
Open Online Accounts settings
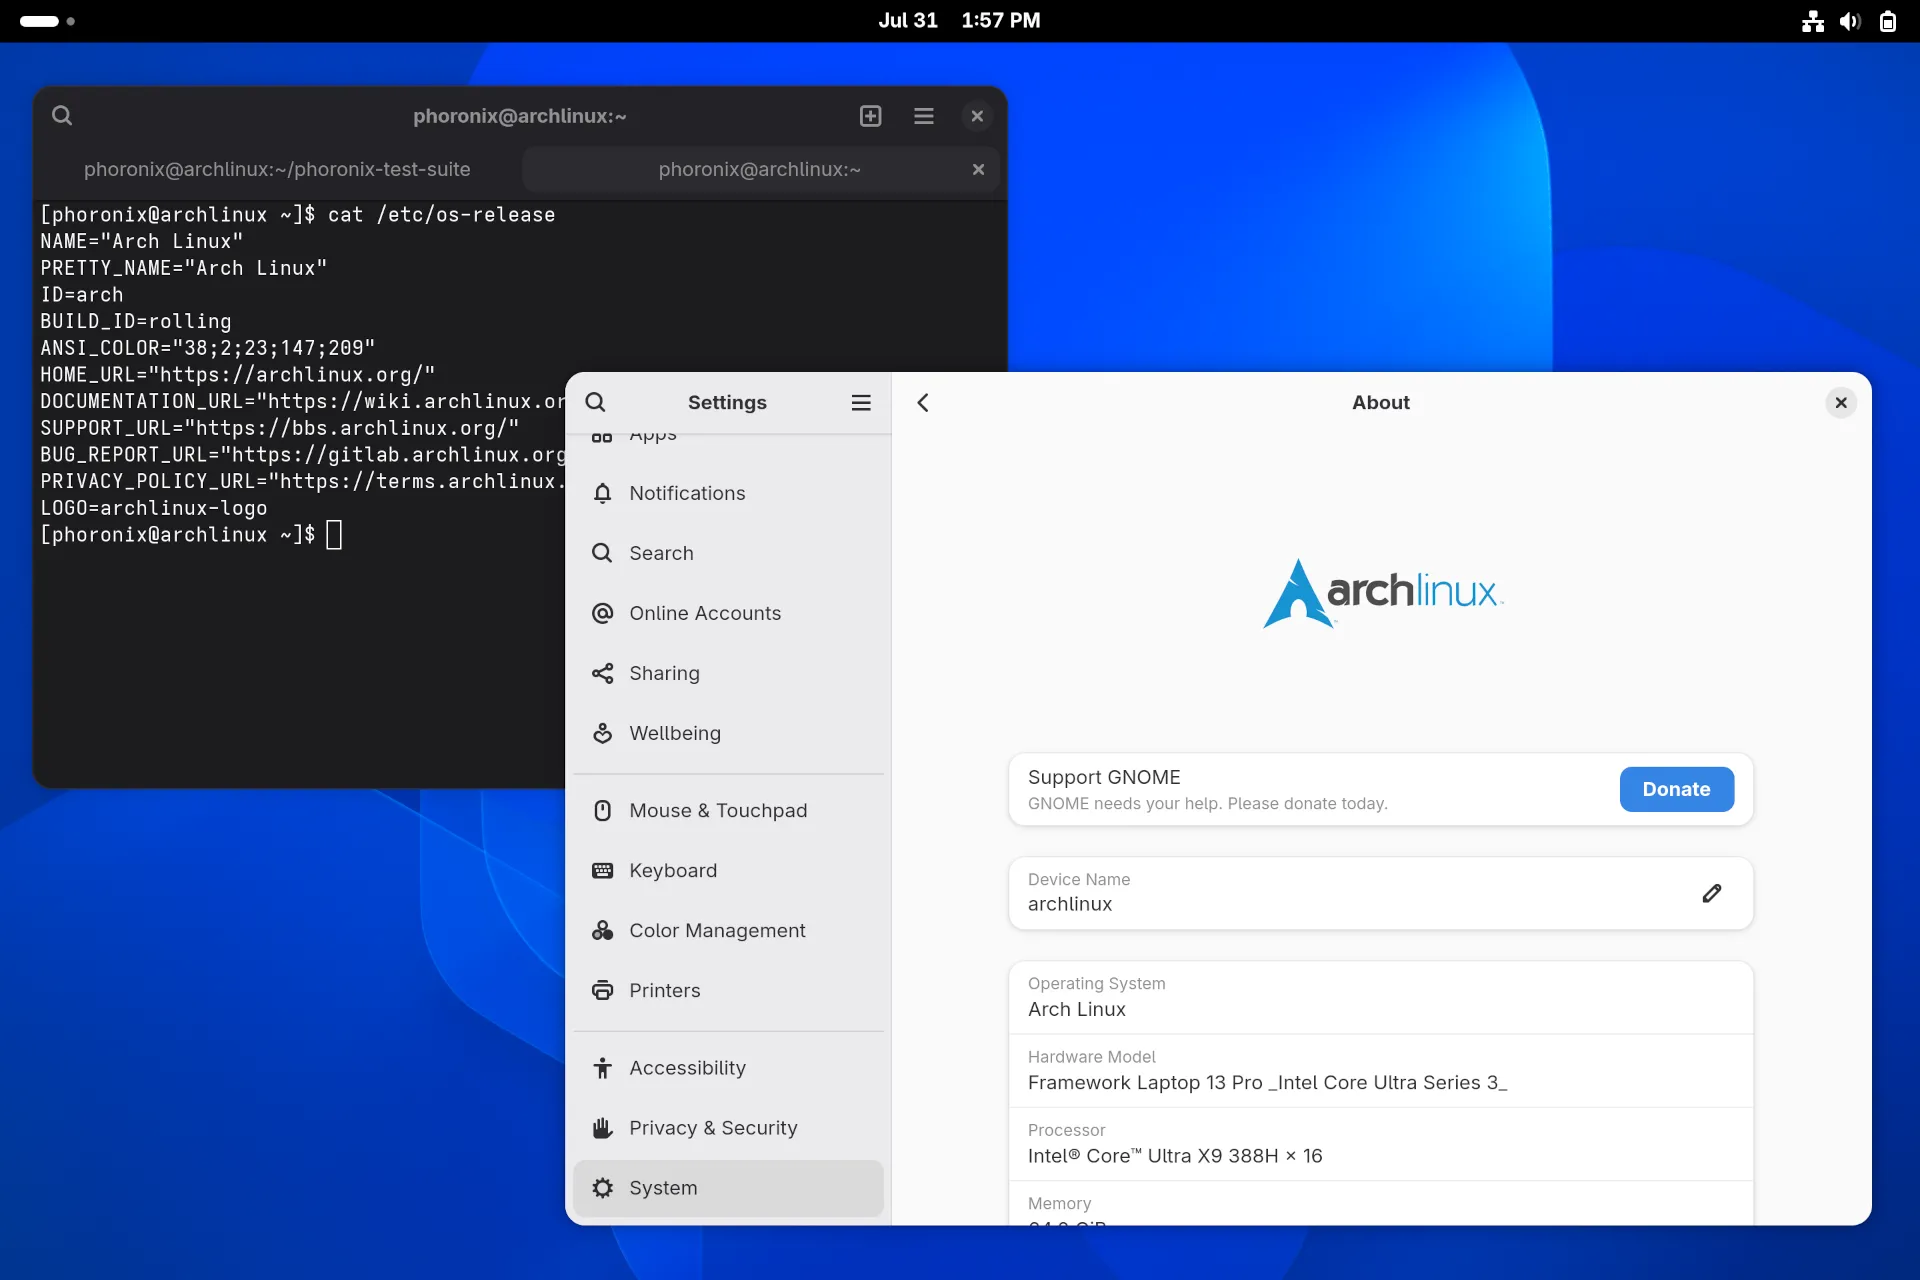(x=728, y=613)
